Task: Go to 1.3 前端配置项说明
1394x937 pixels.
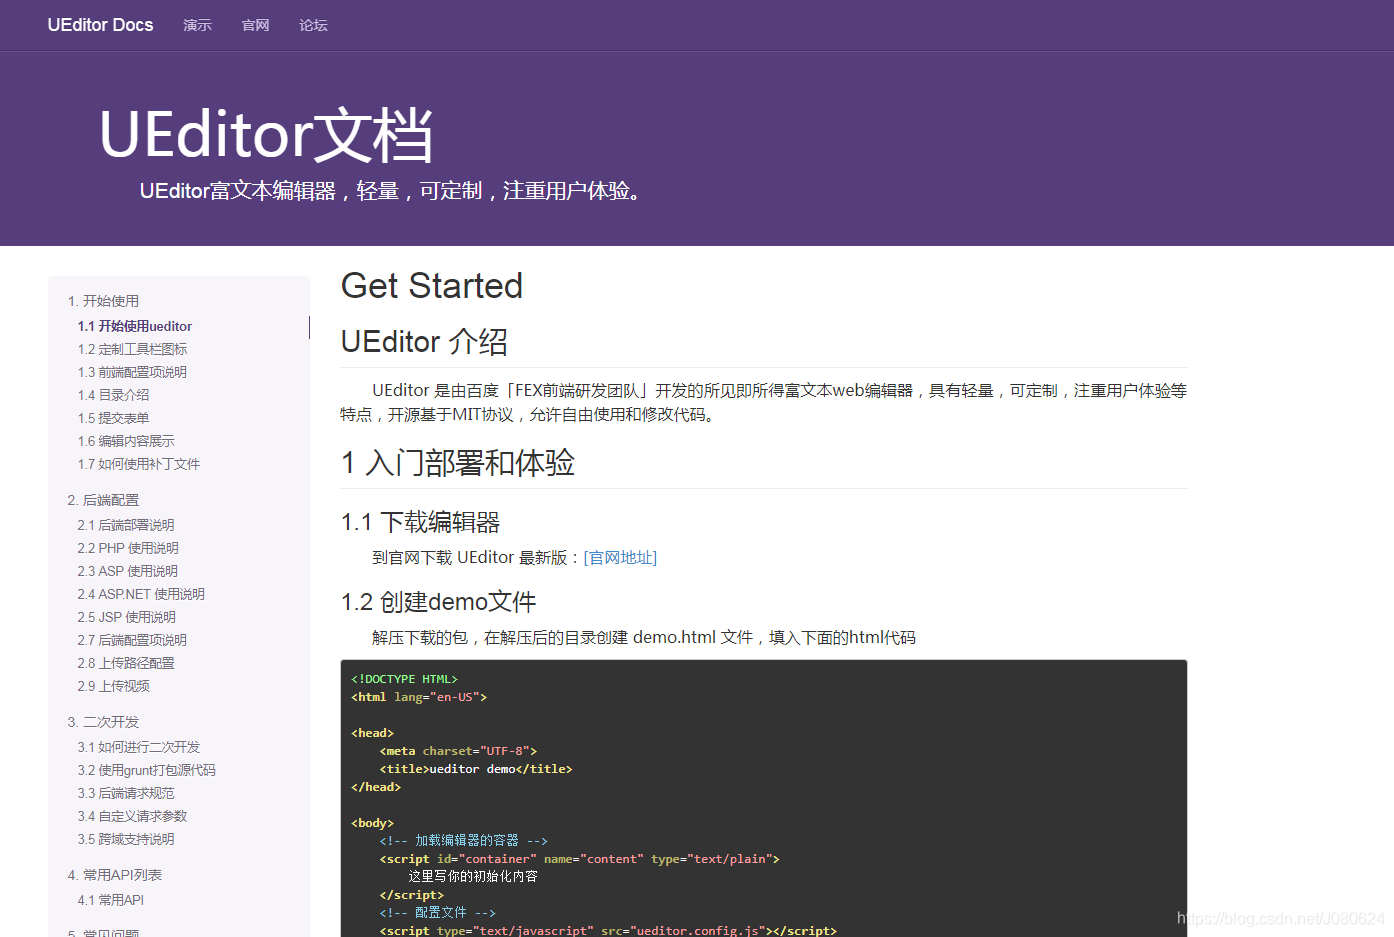Action: coord(132,372)
